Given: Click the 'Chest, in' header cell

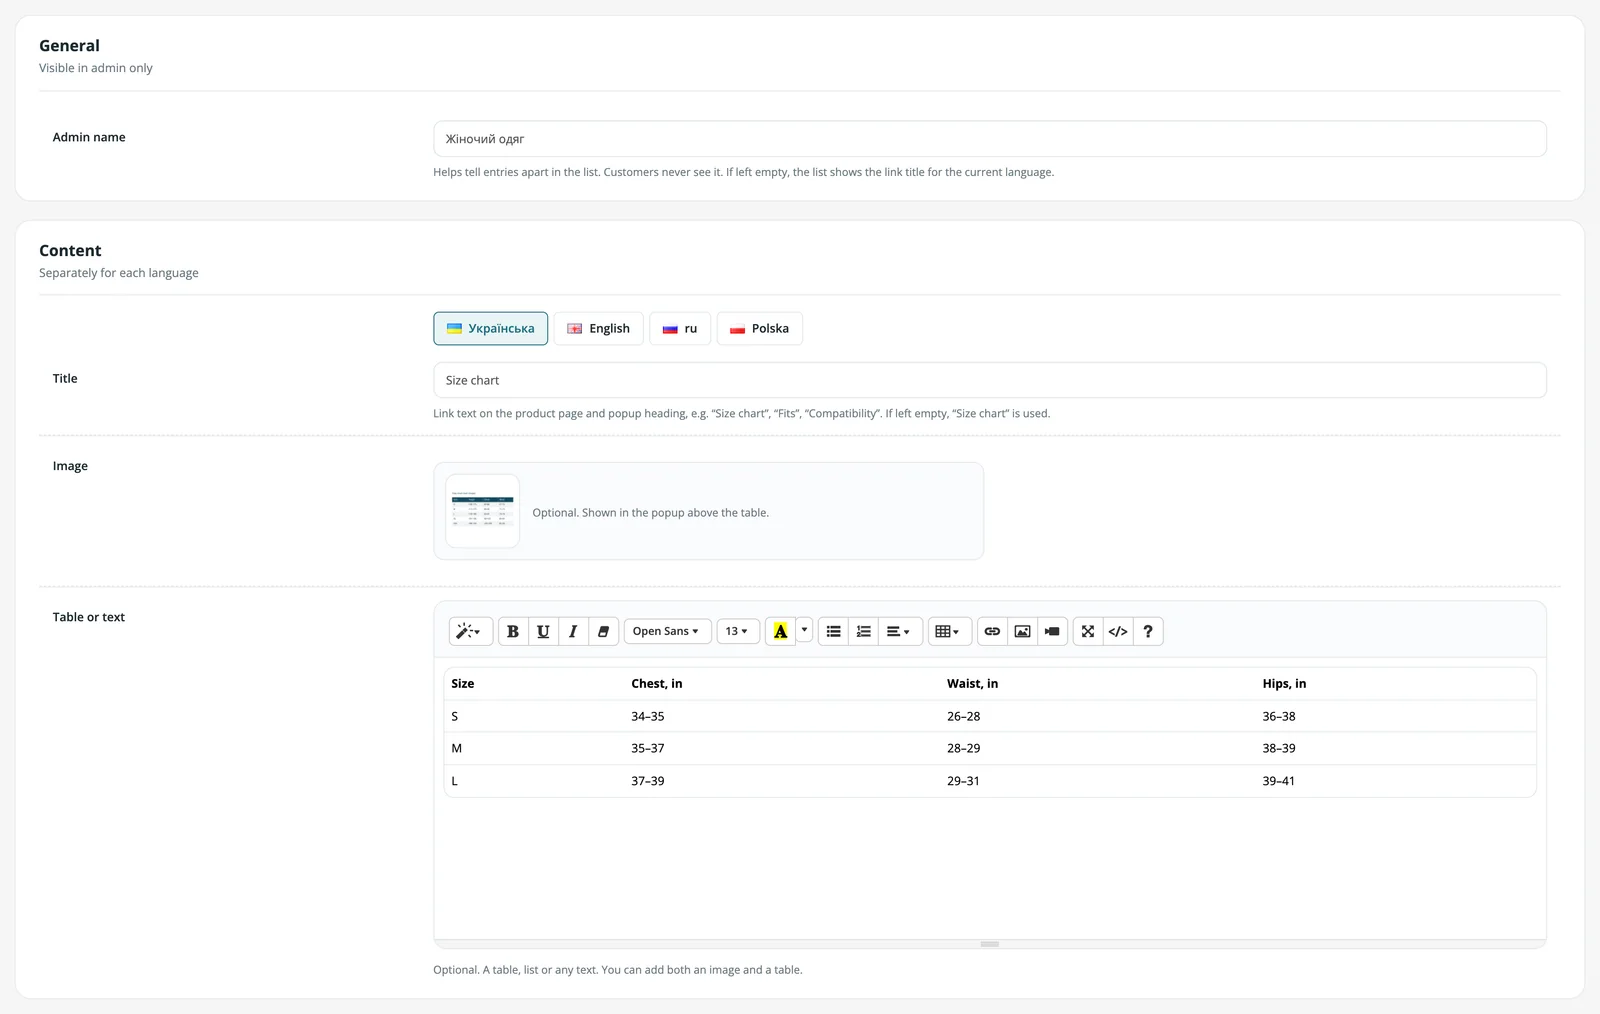Looking at the screenshot, I should pyautogui.click(x=782, y=684).
